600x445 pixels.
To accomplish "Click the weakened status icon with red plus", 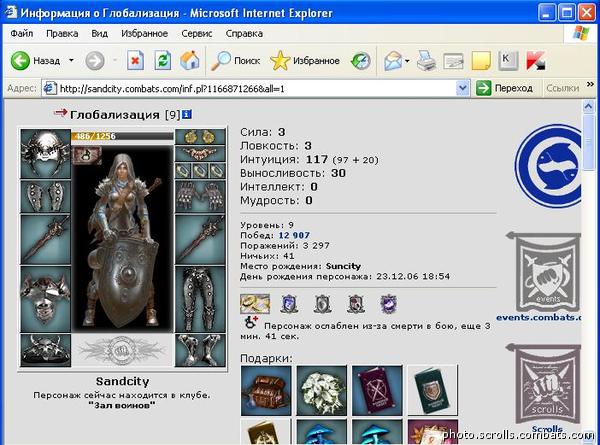I will pos(251,322).
